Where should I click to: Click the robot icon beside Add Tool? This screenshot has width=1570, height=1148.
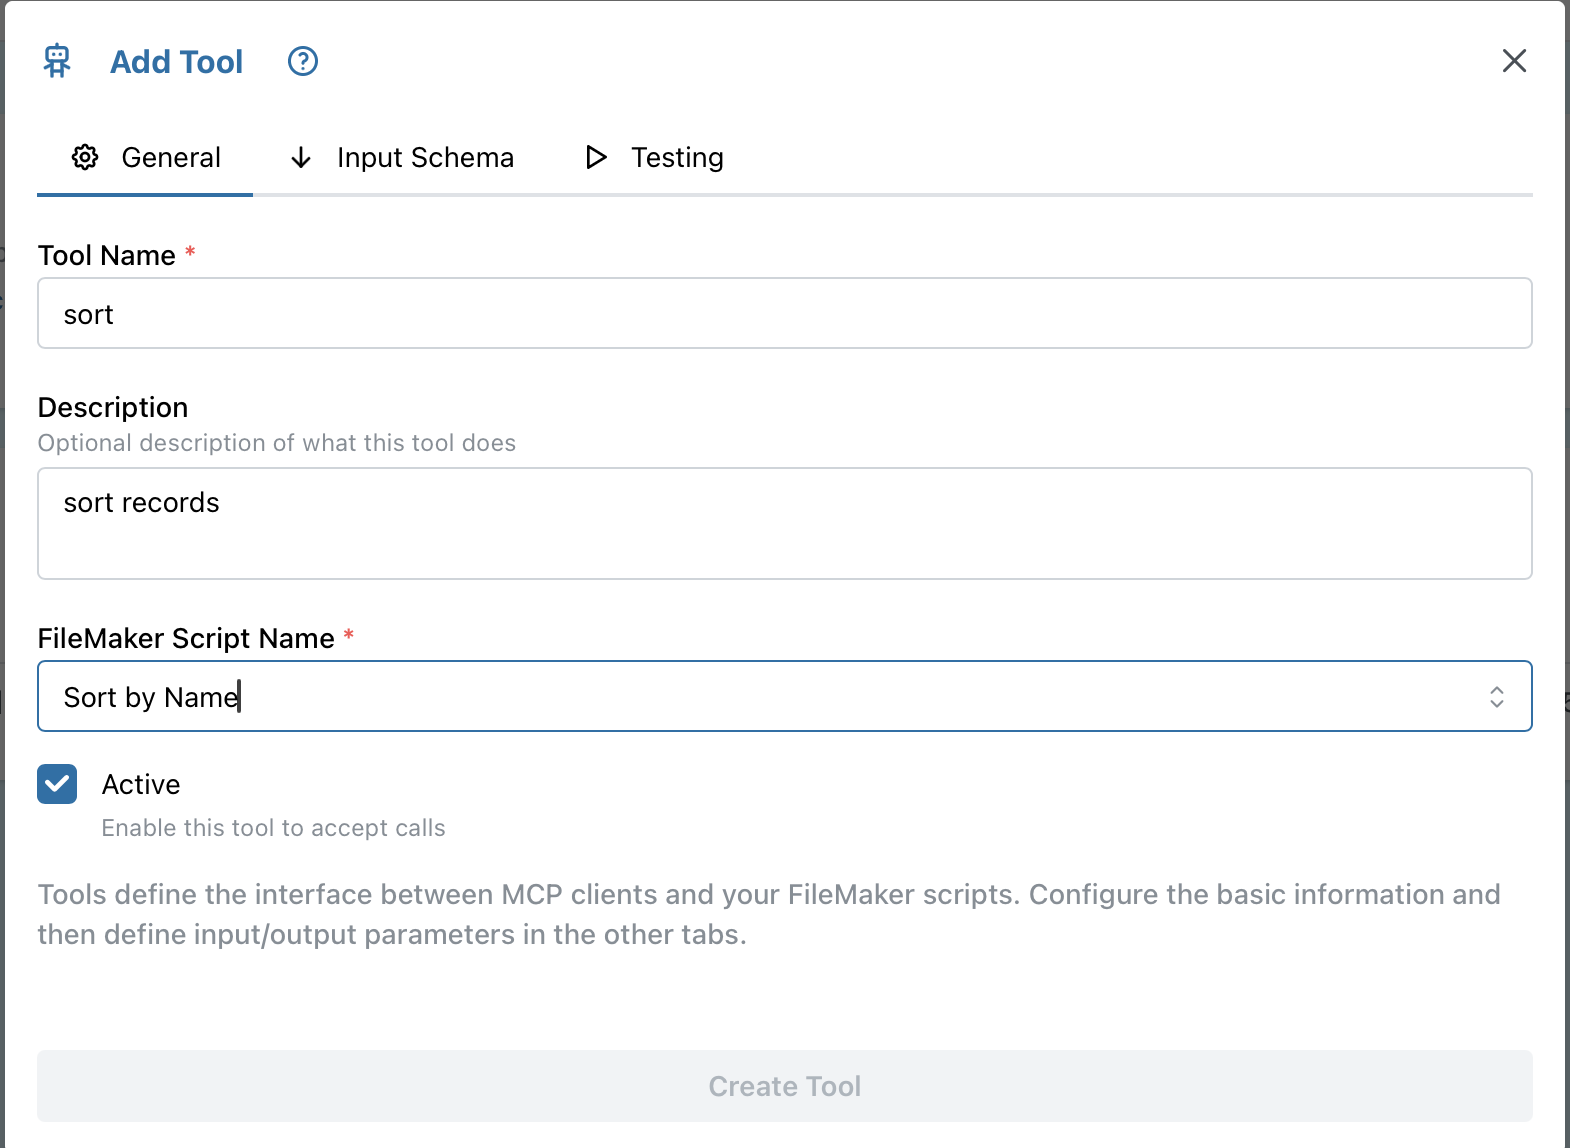tap(57, 61)
